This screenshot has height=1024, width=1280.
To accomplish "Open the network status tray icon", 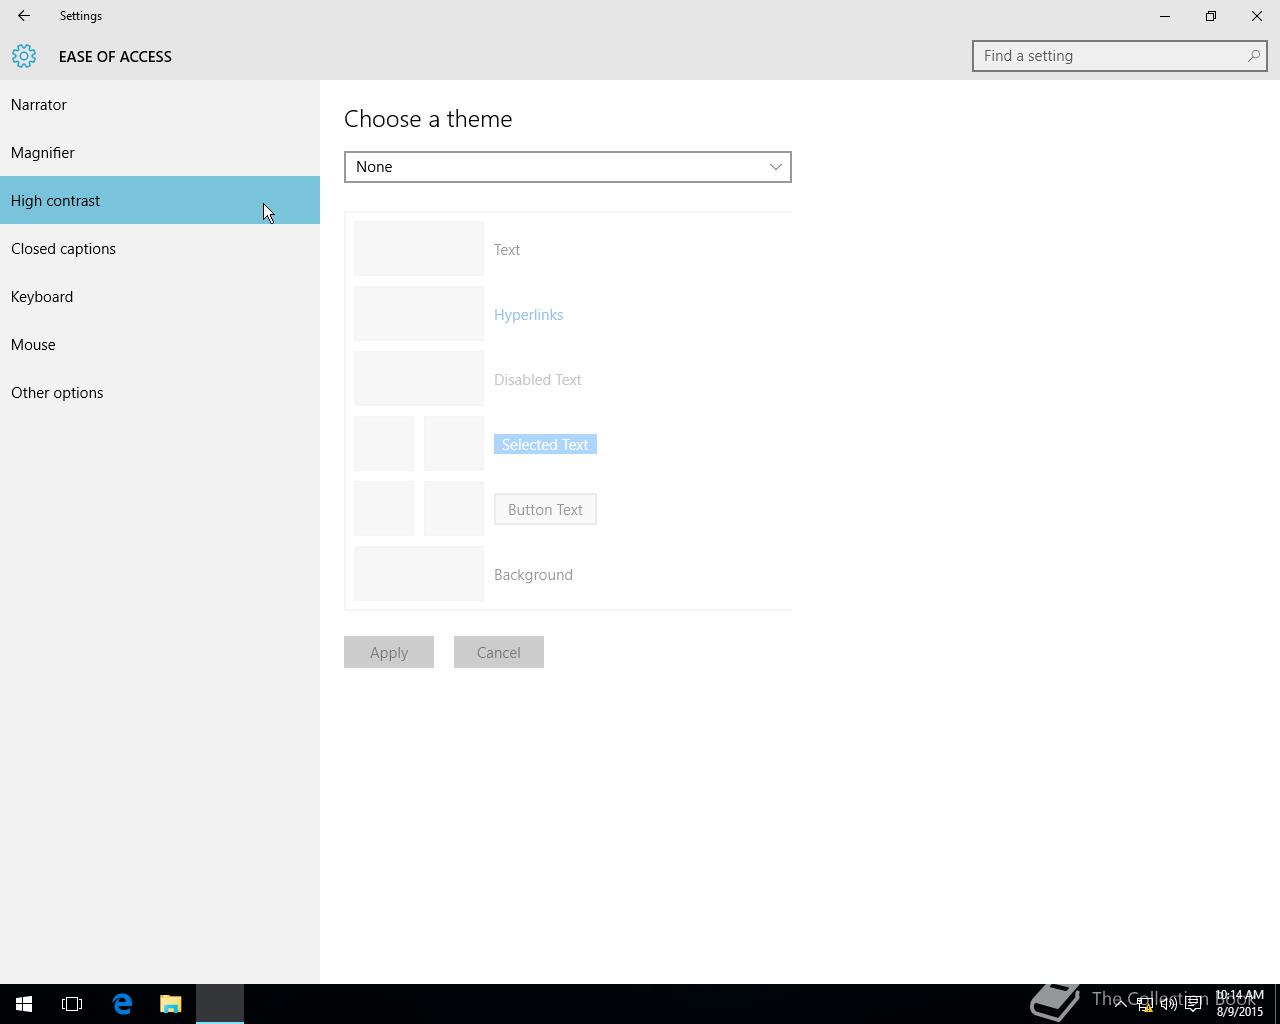I will pyautogui.click(x=1145, y=1004).
